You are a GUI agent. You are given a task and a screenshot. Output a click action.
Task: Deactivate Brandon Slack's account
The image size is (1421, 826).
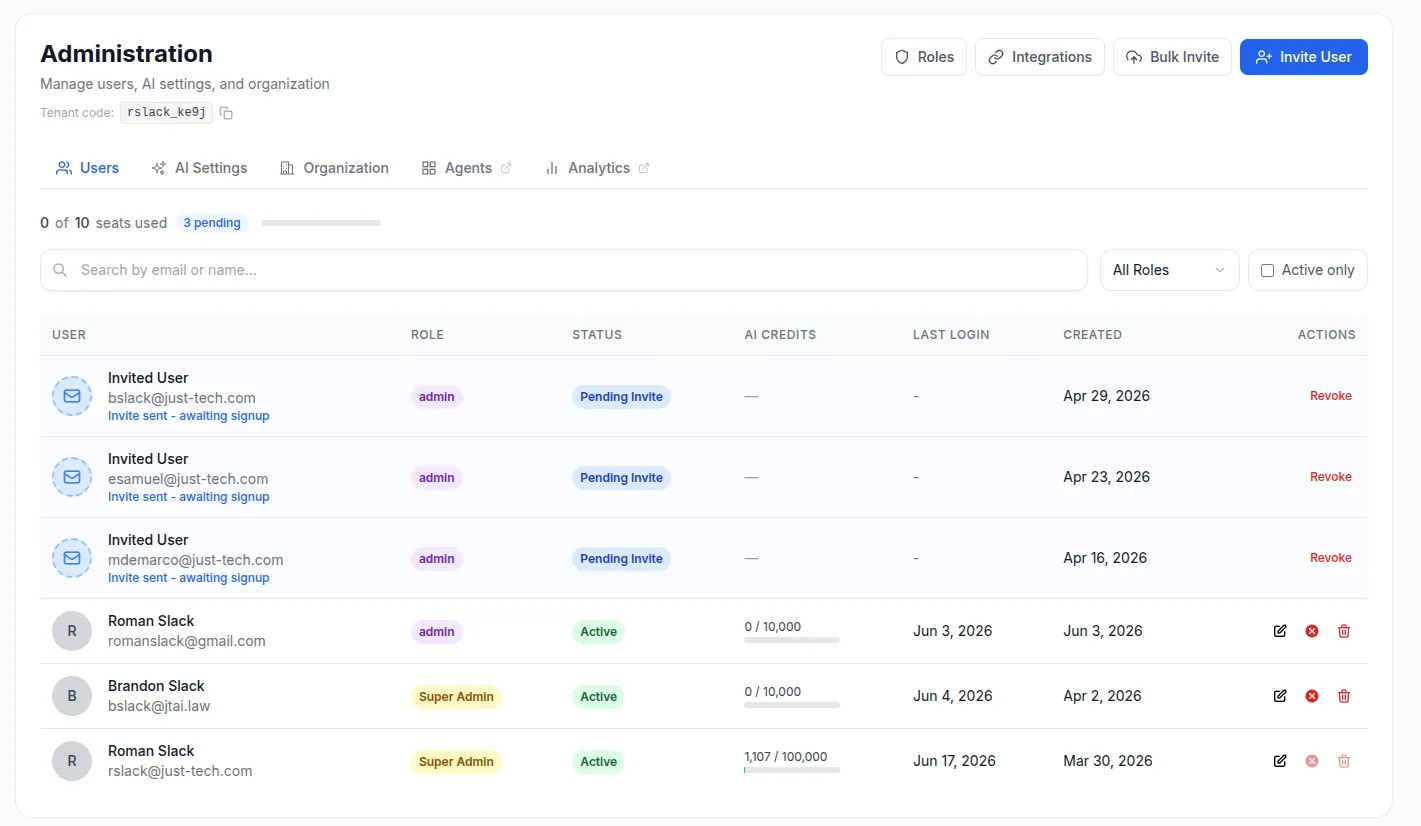(x=1312, y=696)
